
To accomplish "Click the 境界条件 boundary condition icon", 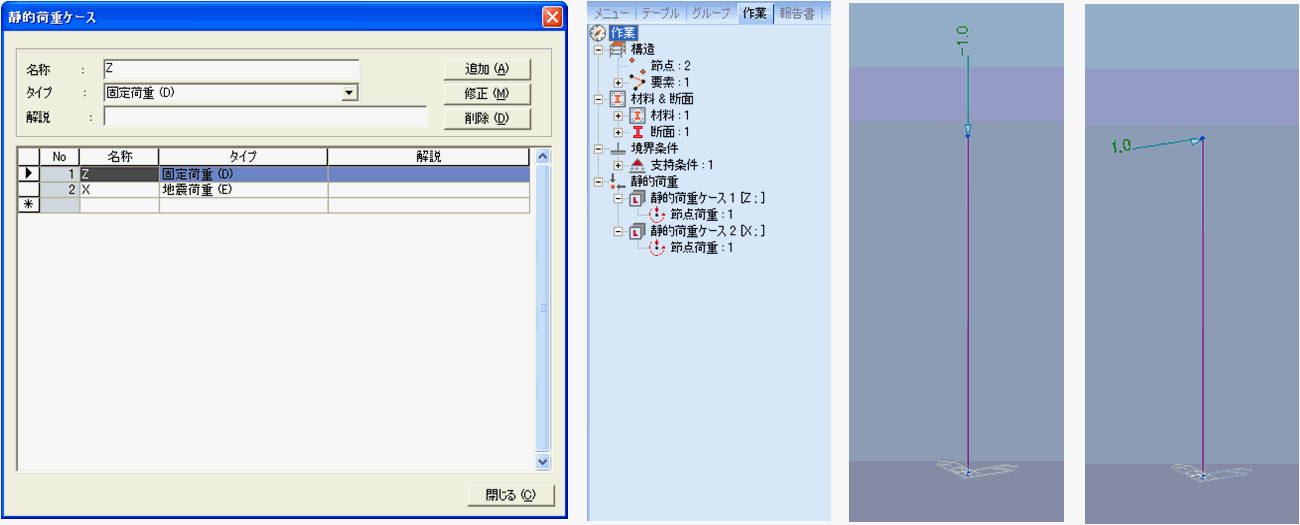I will click(617, 148).
